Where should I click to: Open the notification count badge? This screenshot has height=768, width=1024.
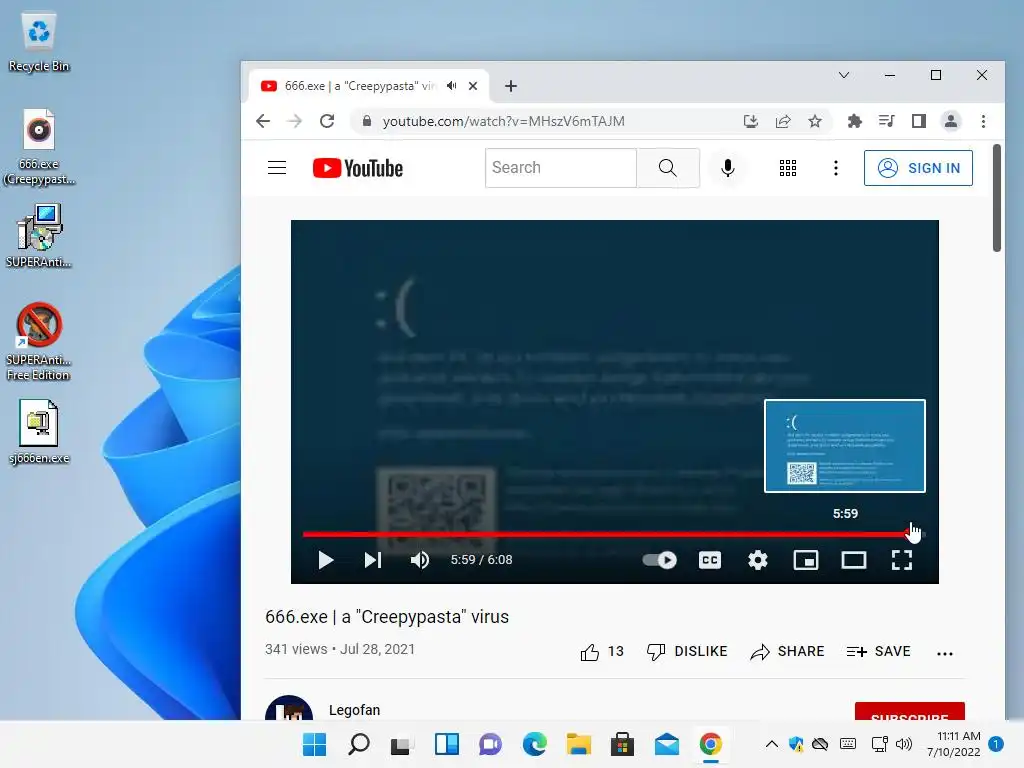tap(996, 744)
